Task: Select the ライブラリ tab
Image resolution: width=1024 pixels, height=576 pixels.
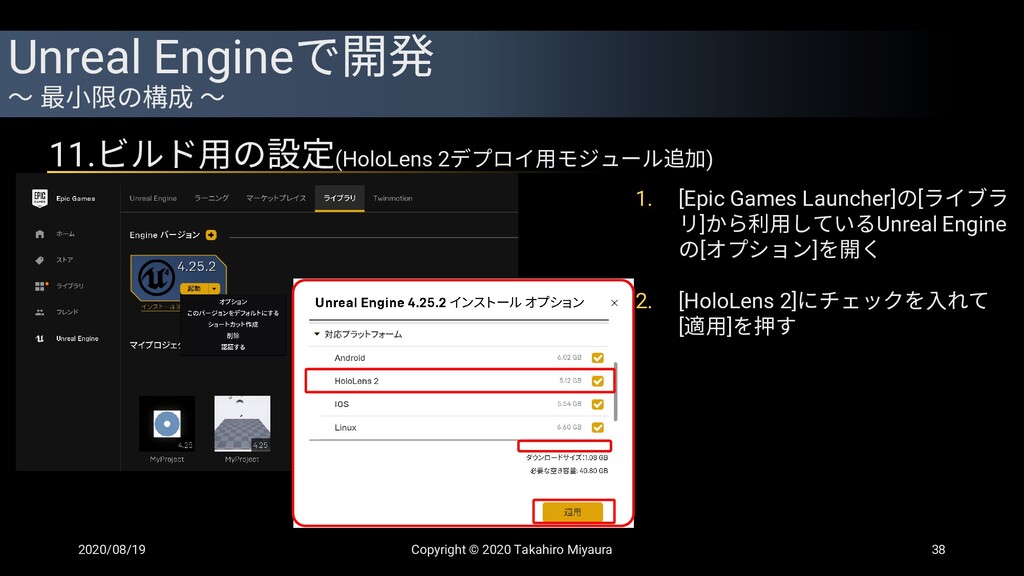Action: pos(340,199)
